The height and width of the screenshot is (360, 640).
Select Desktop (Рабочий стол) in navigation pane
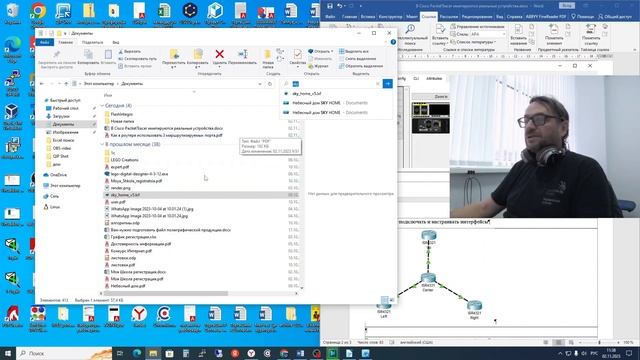point(65,109)
